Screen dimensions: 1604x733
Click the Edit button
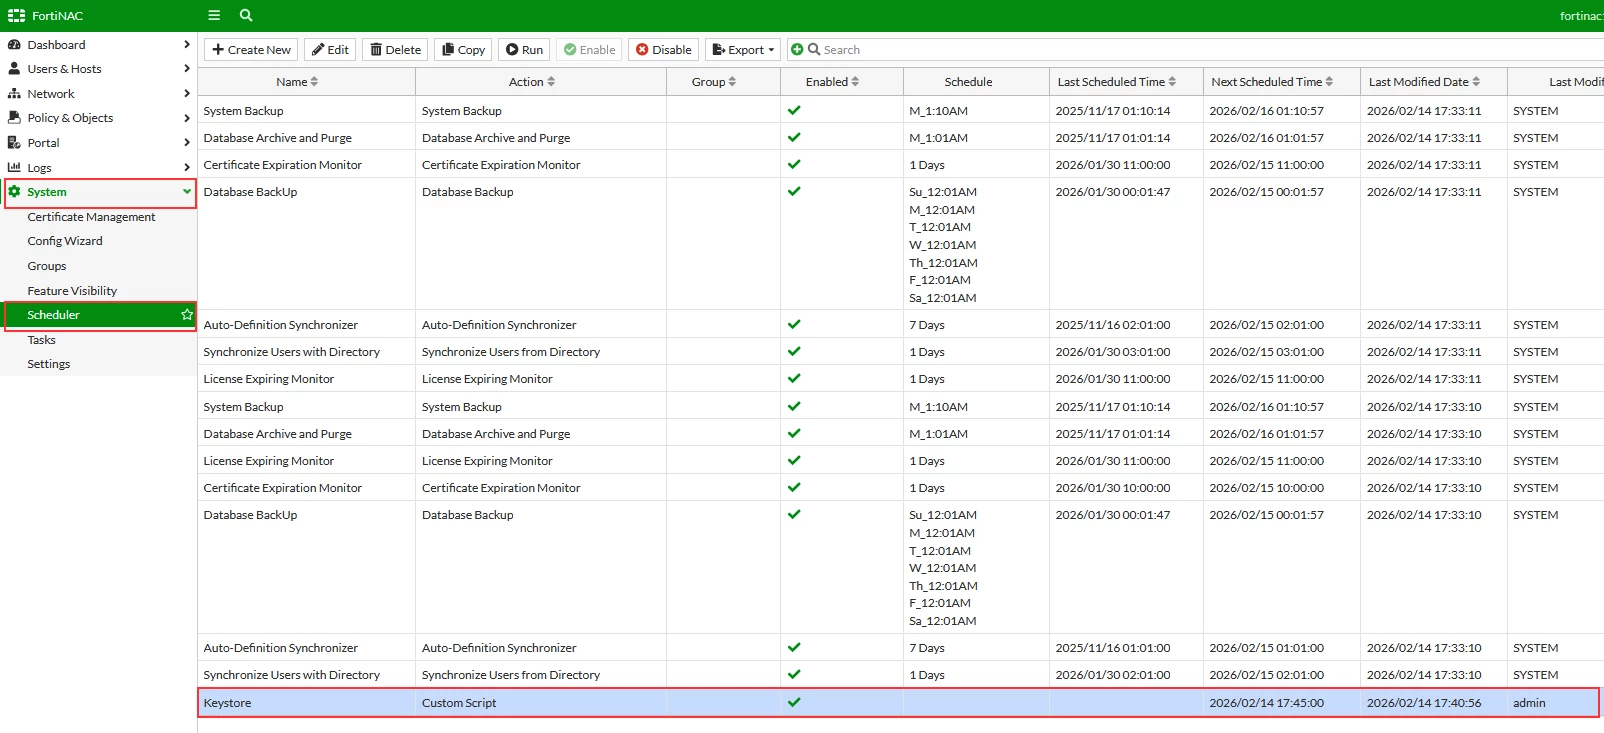pyautogui.click(x=330, y=49)
